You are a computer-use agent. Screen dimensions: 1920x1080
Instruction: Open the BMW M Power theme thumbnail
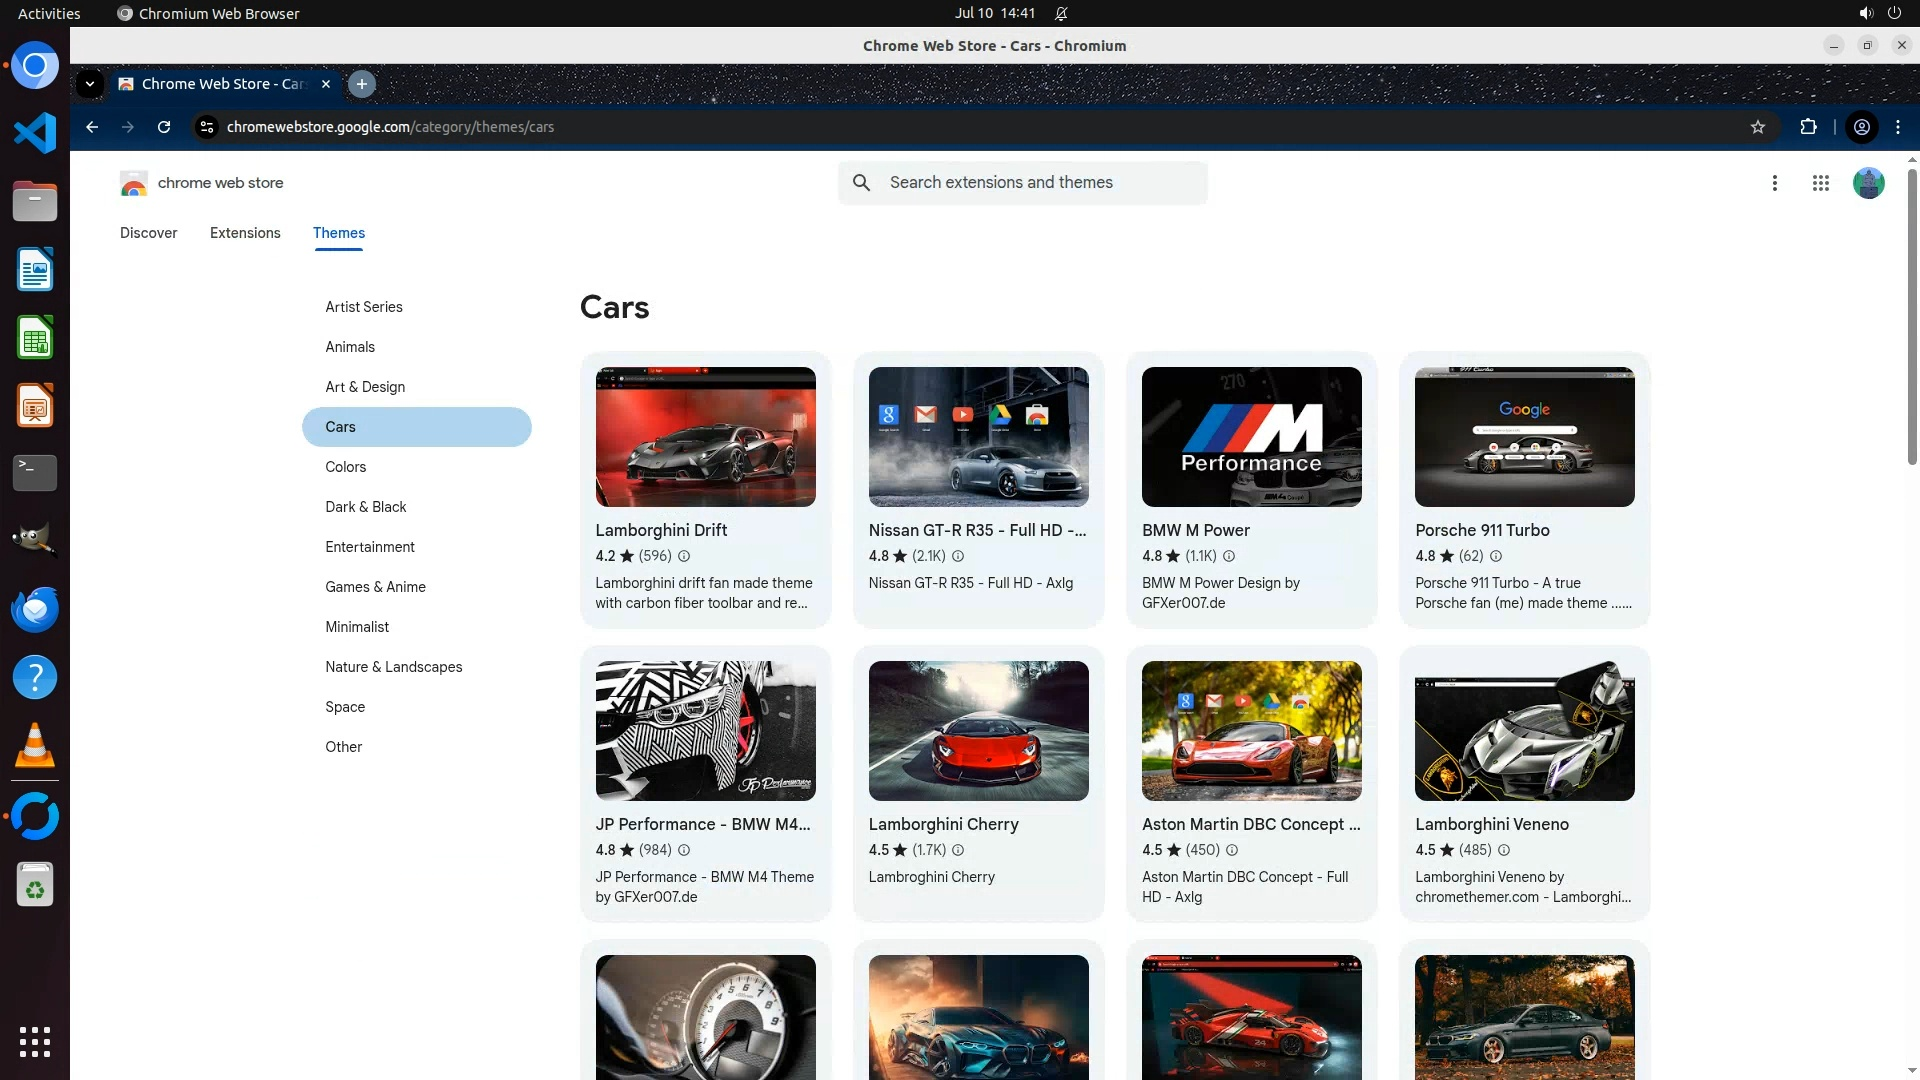[1251, 437]
